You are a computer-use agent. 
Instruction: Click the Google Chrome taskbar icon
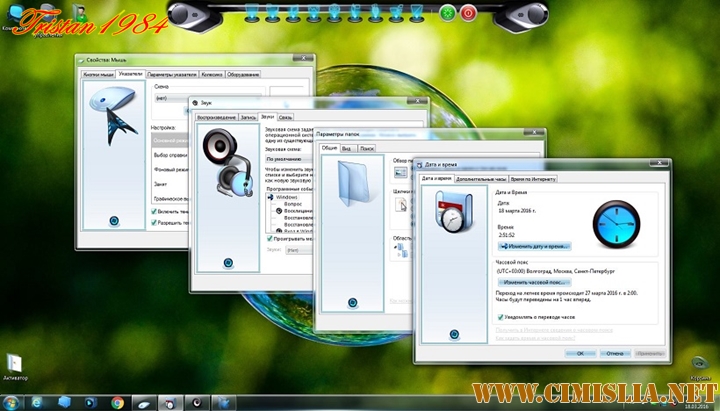point(117,402)
